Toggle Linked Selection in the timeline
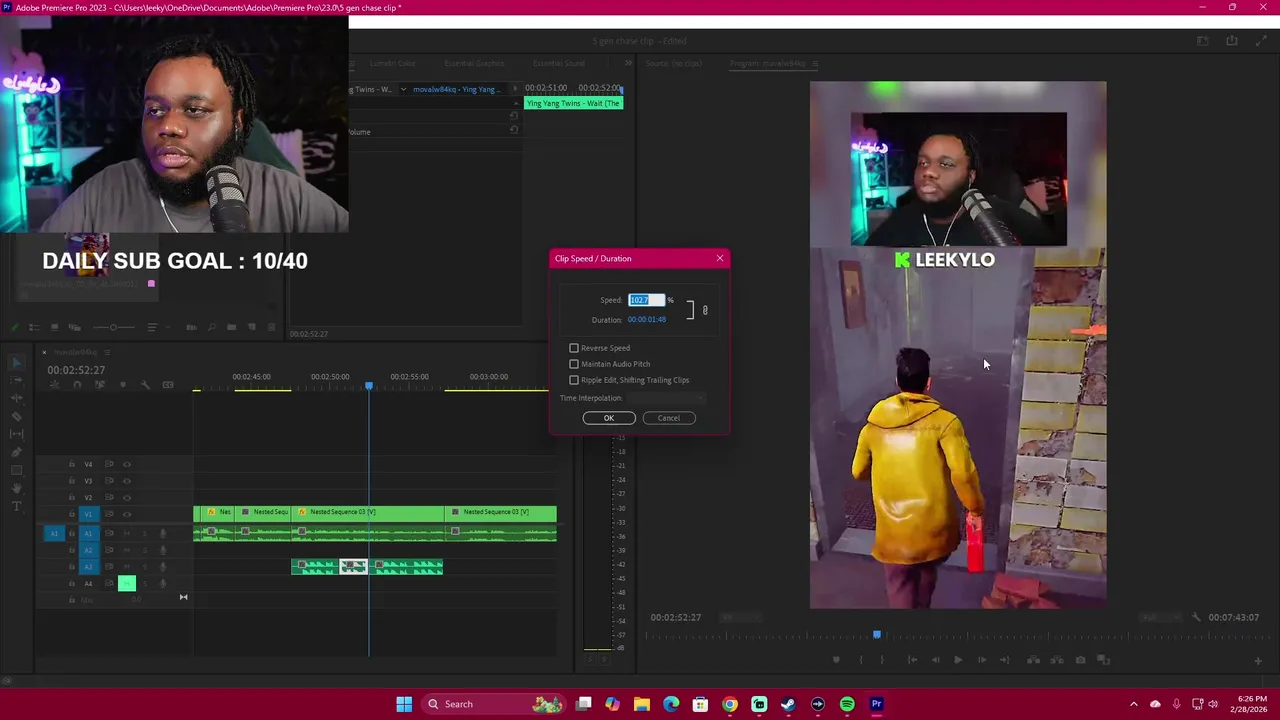 coord(100,385)
